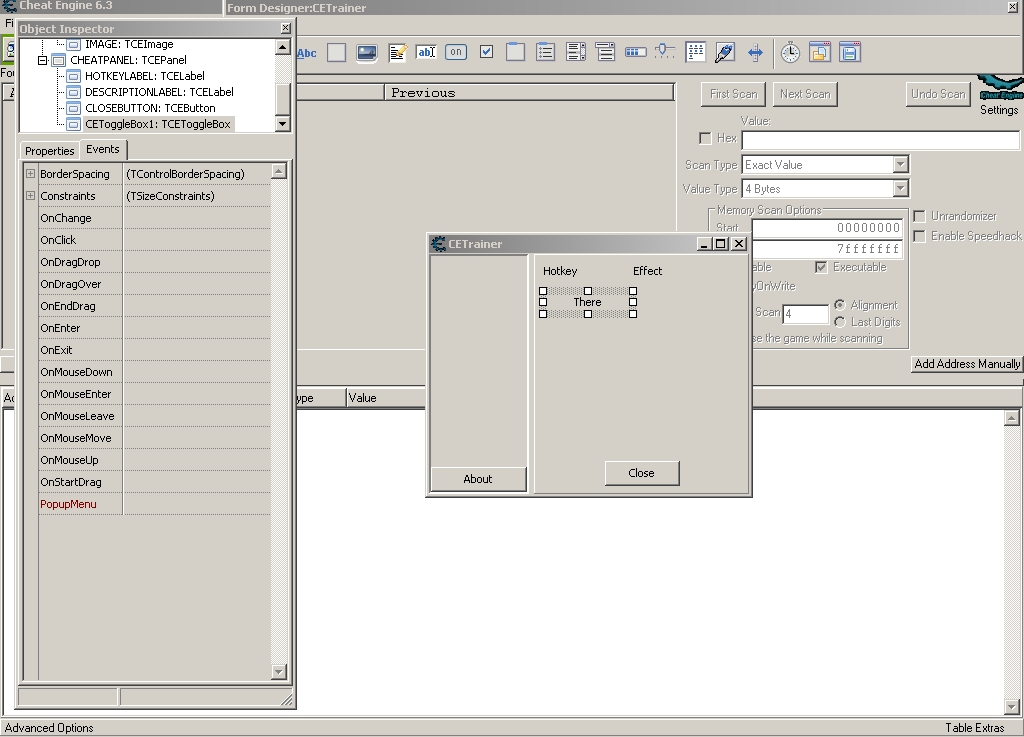The height and width of the screenshot is (737, 1024).
Task: Select the Edit box component icon
Action: tap(426, 53)
